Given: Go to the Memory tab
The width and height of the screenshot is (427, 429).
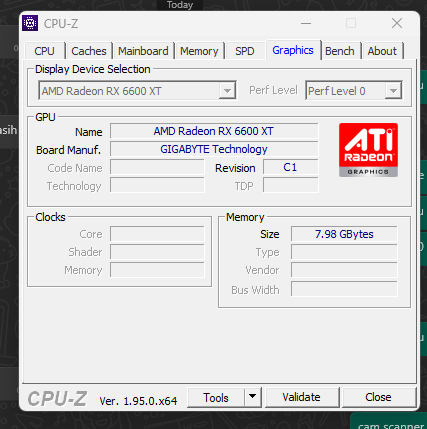Looking at the screenshot, I should [199, 51].
